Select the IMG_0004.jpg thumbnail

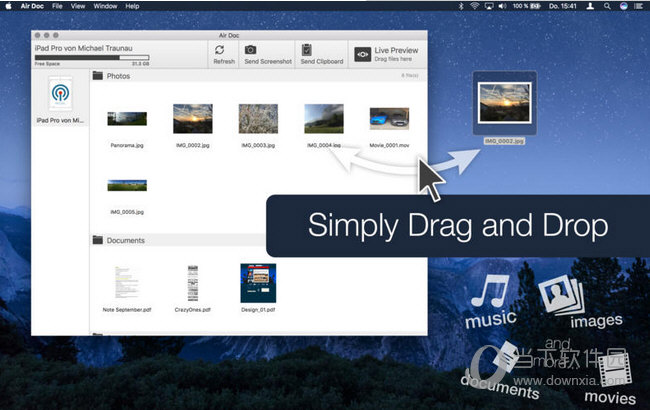point(324,119)
